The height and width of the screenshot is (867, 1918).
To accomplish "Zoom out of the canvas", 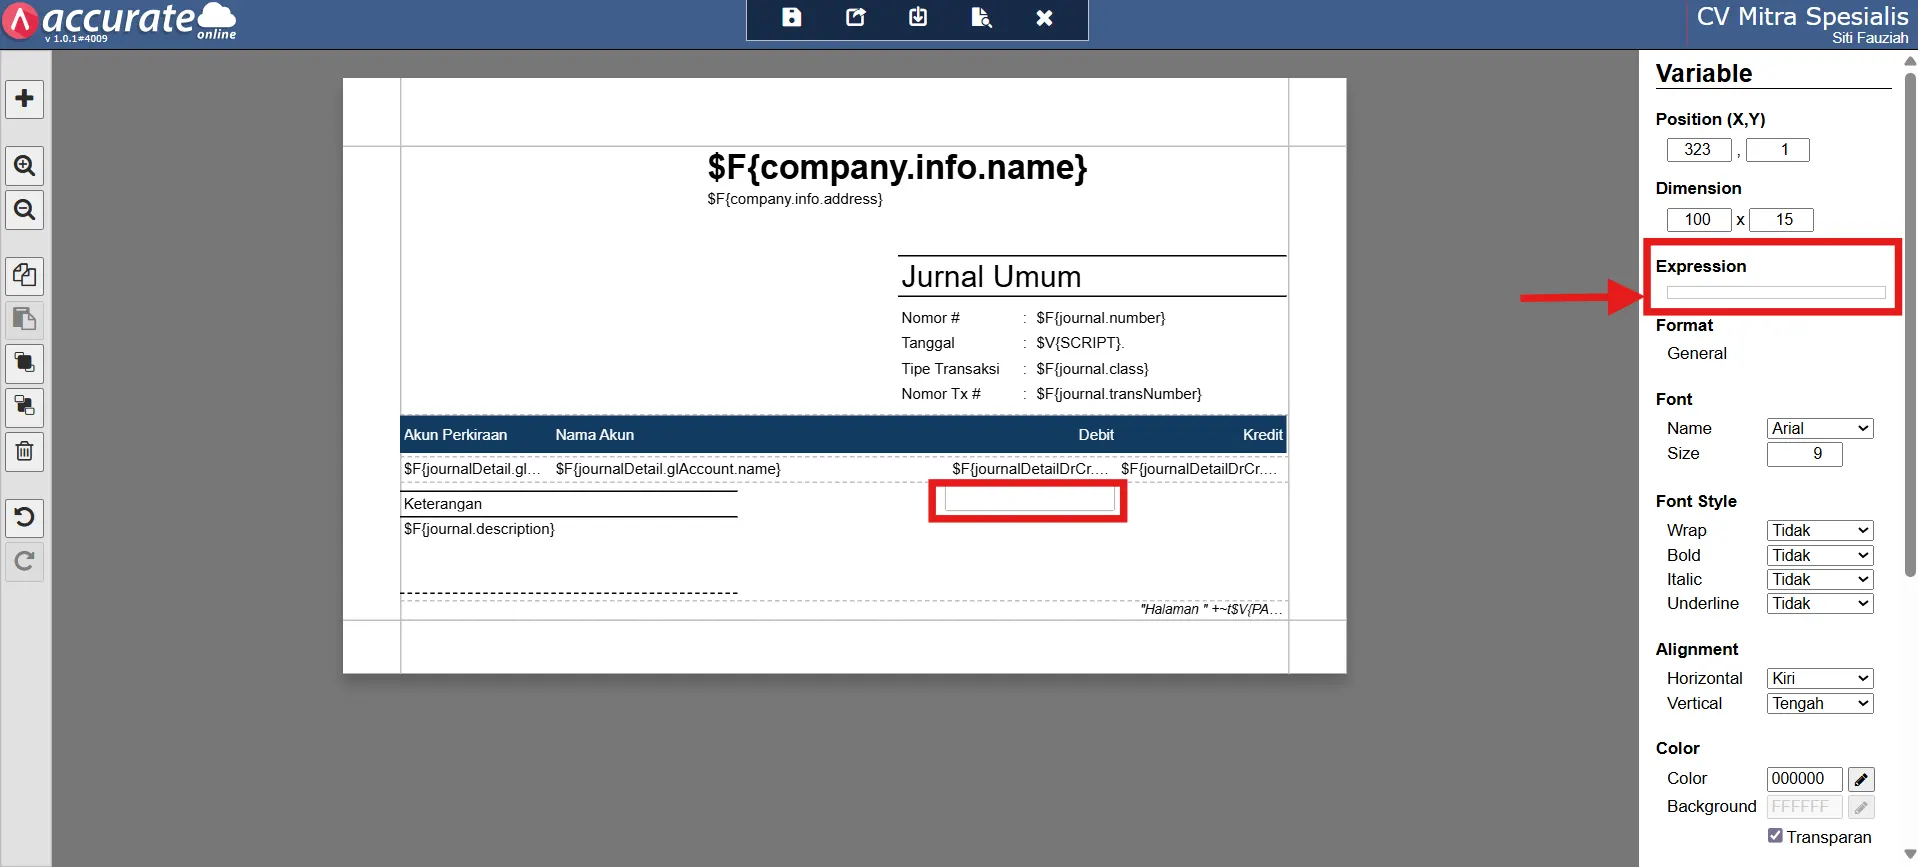I will coord(25,210).
